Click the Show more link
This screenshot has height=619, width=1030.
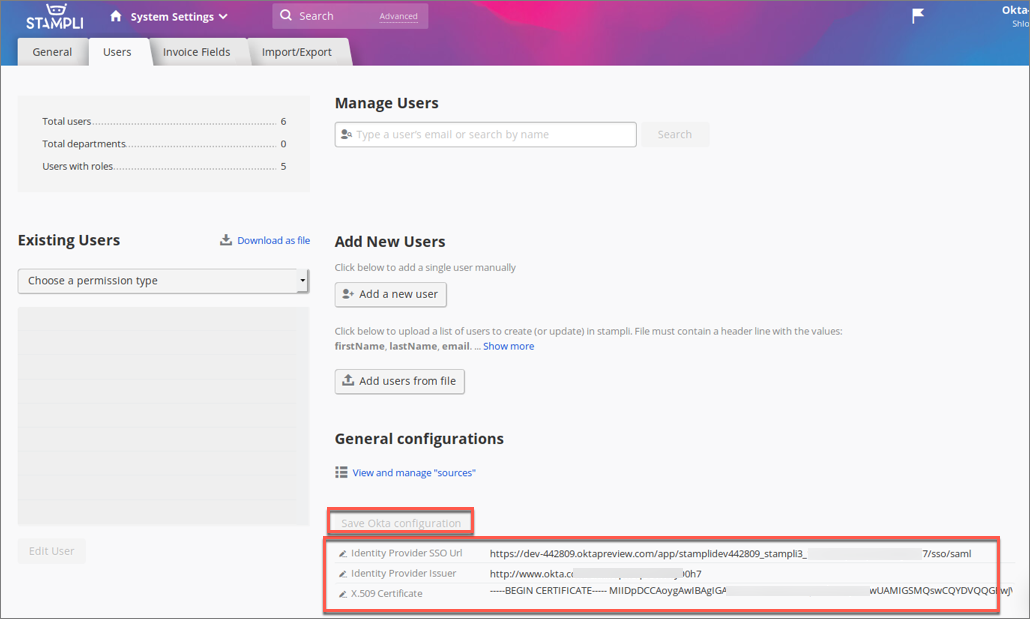508,346
